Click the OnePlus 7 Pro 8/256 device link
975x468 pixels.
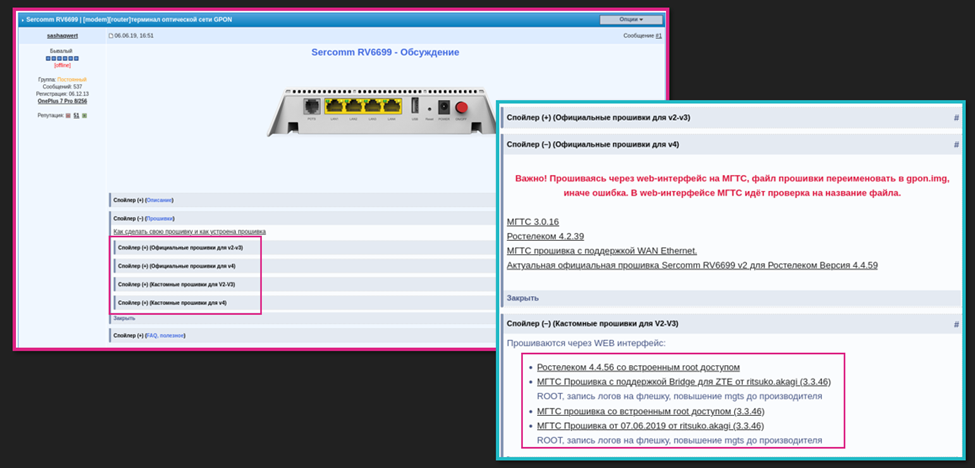tap(62, 101)
